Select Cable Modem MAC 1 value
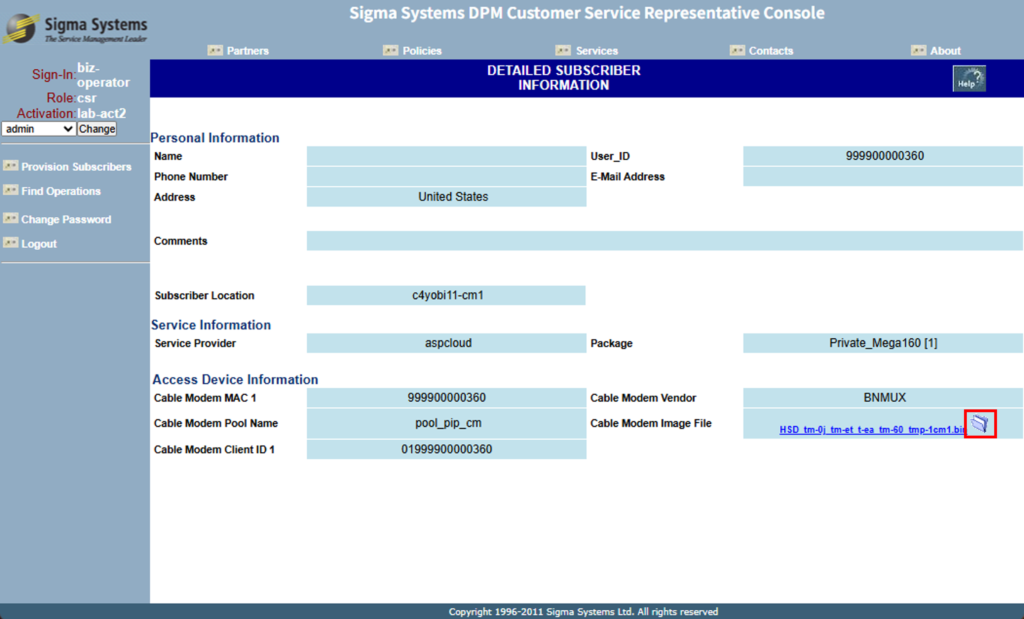The width and height of the screenshot is (1024, 619). pos(446,398)
